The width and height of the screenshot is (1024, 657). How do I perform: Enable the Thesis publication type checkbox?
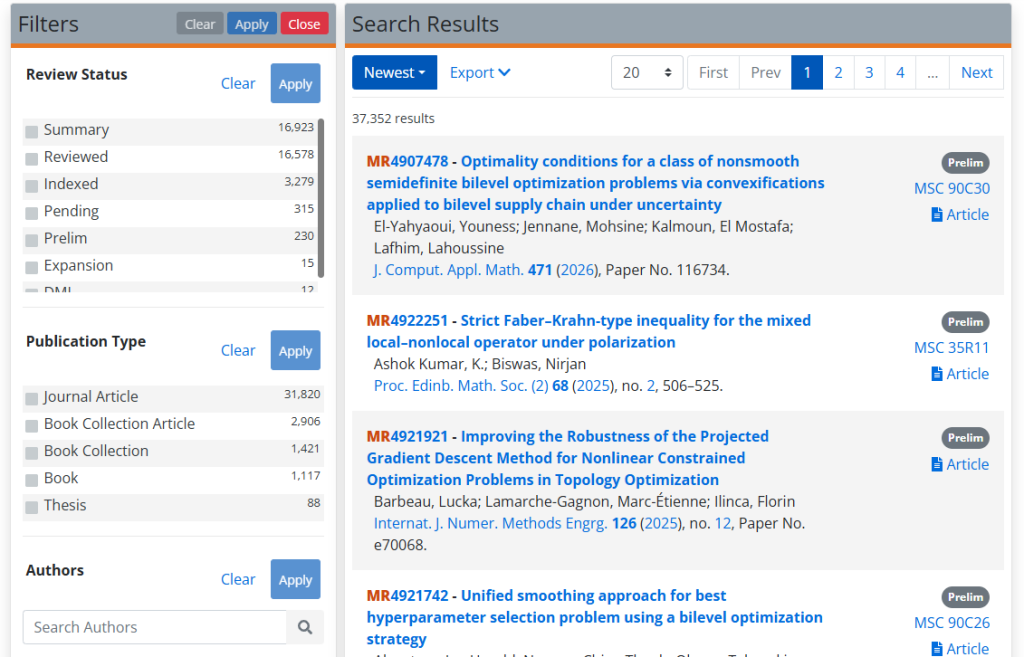[32, 507]
